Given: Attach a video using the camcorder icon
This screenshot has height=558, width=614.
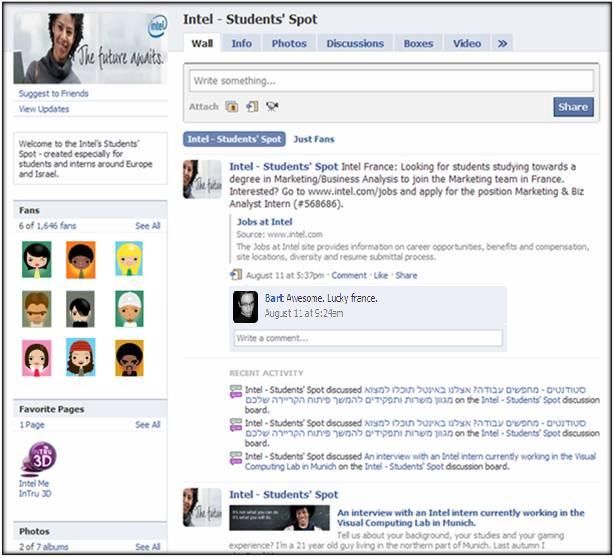Looking at the screenshot, I should pyautogui.click(x=272, y=106).
